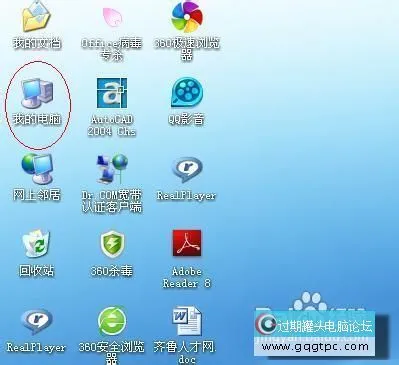Open the Recycle Bin (回收站) icon
399x365 pixels.
(36, 244)
